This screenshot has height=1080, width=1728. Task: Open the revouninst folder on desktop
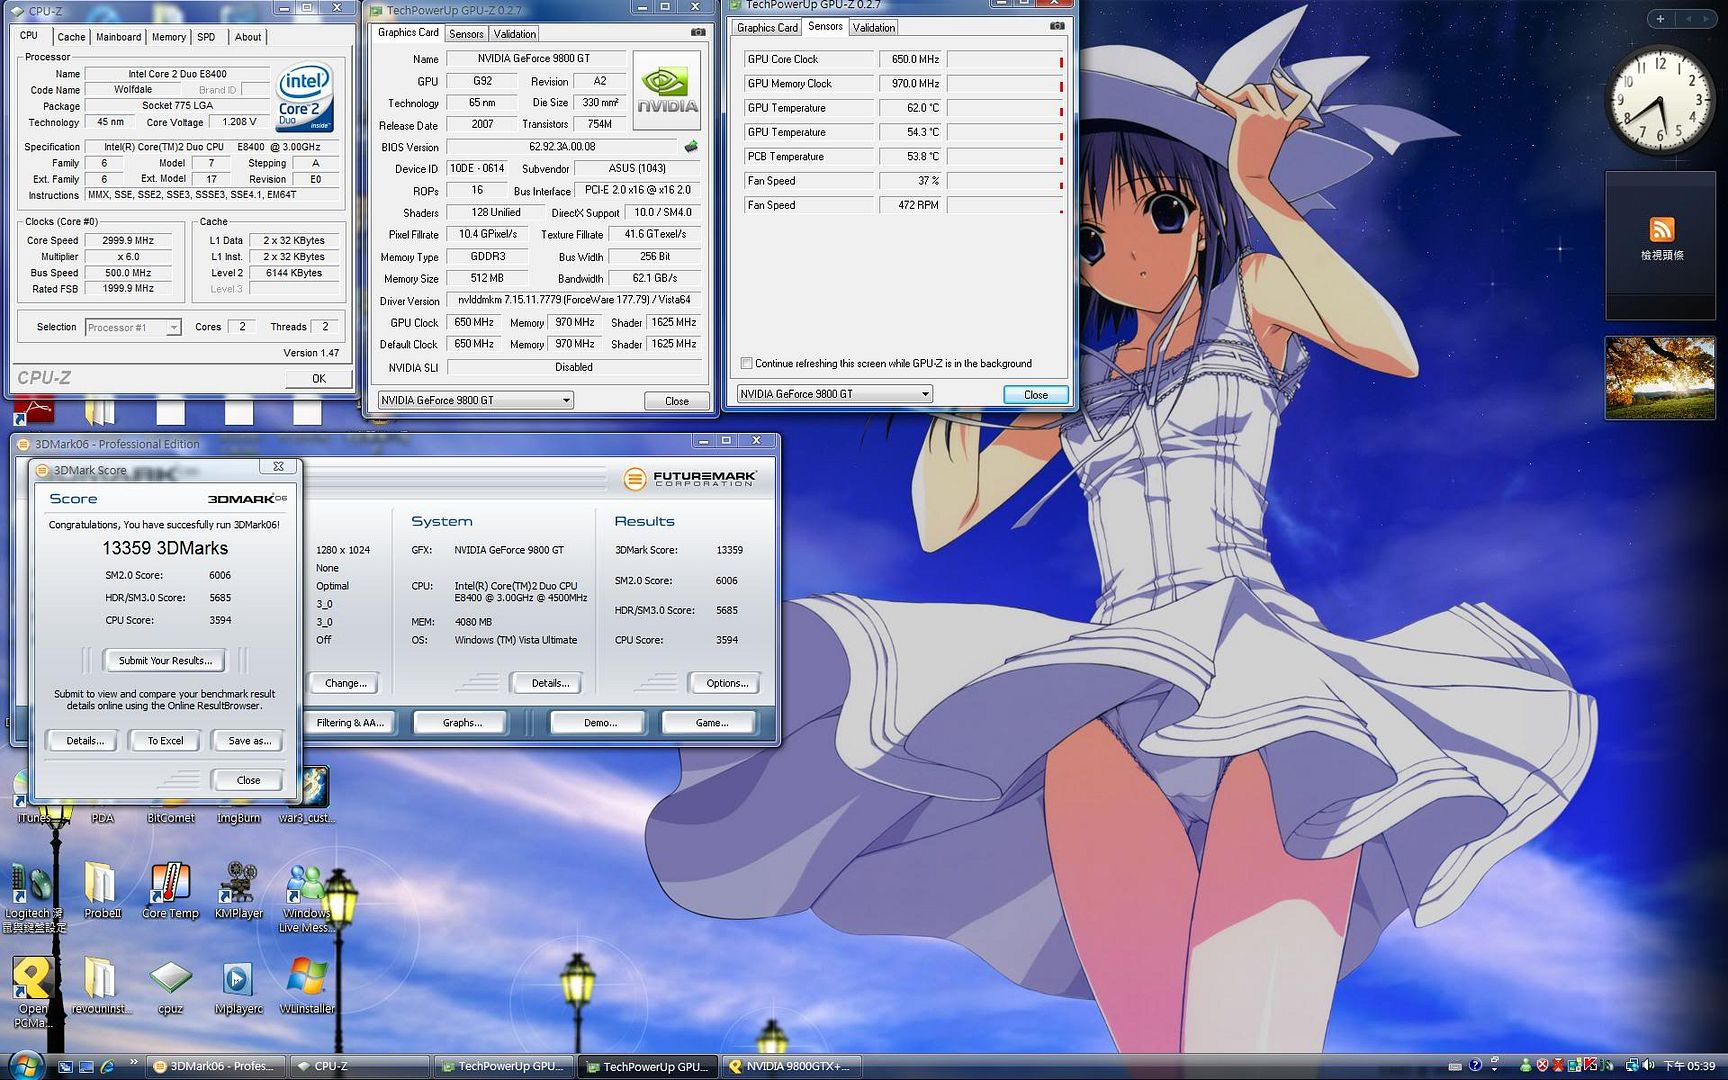coord(102,986)
